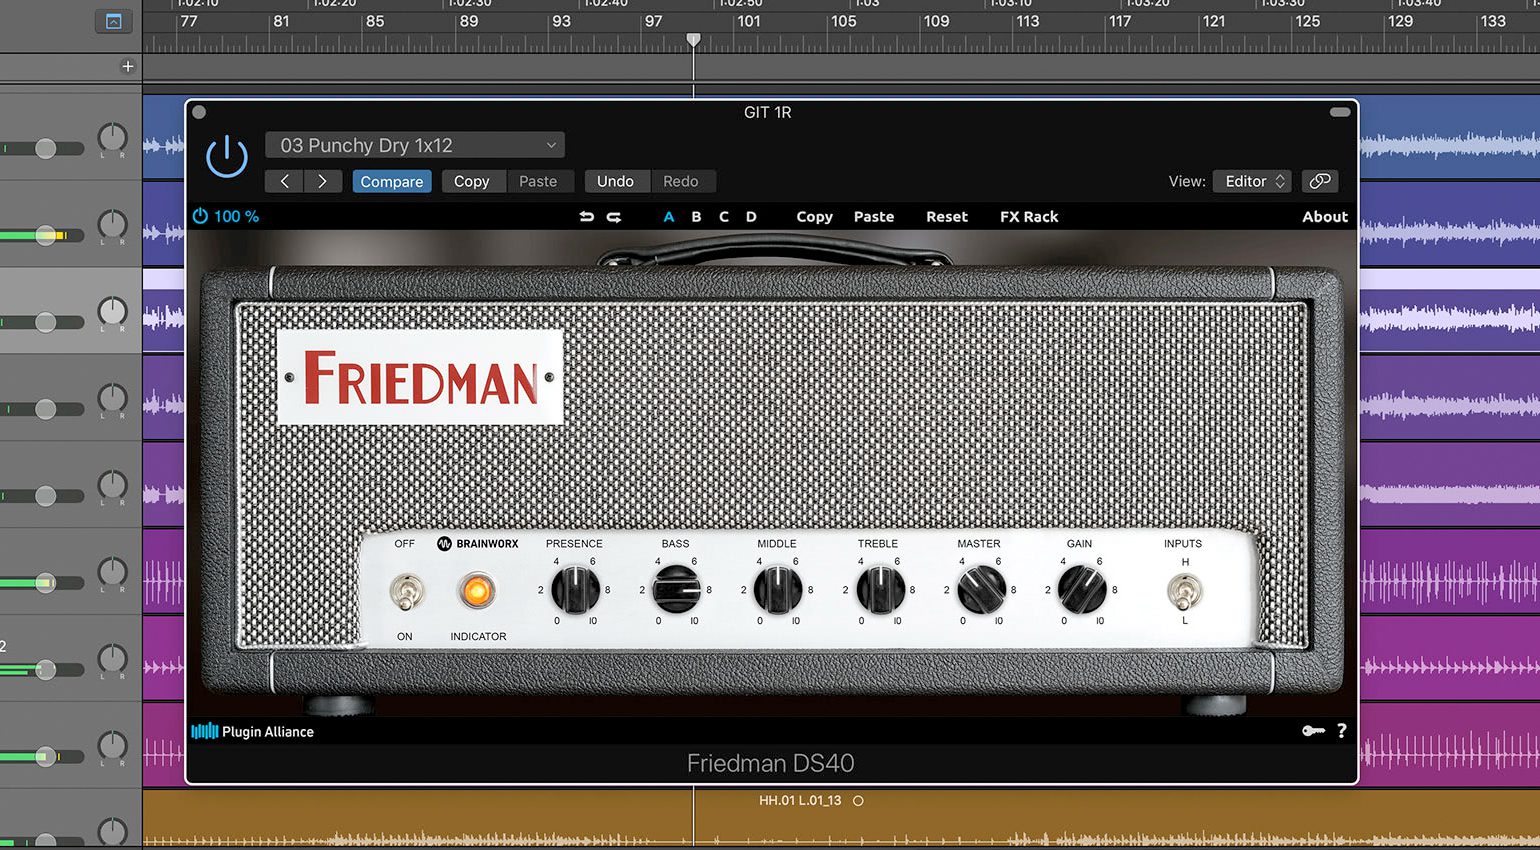Click Paste in the Brainworx toolbar
This screenshot has width=1540, height=850.
point(874,216)
